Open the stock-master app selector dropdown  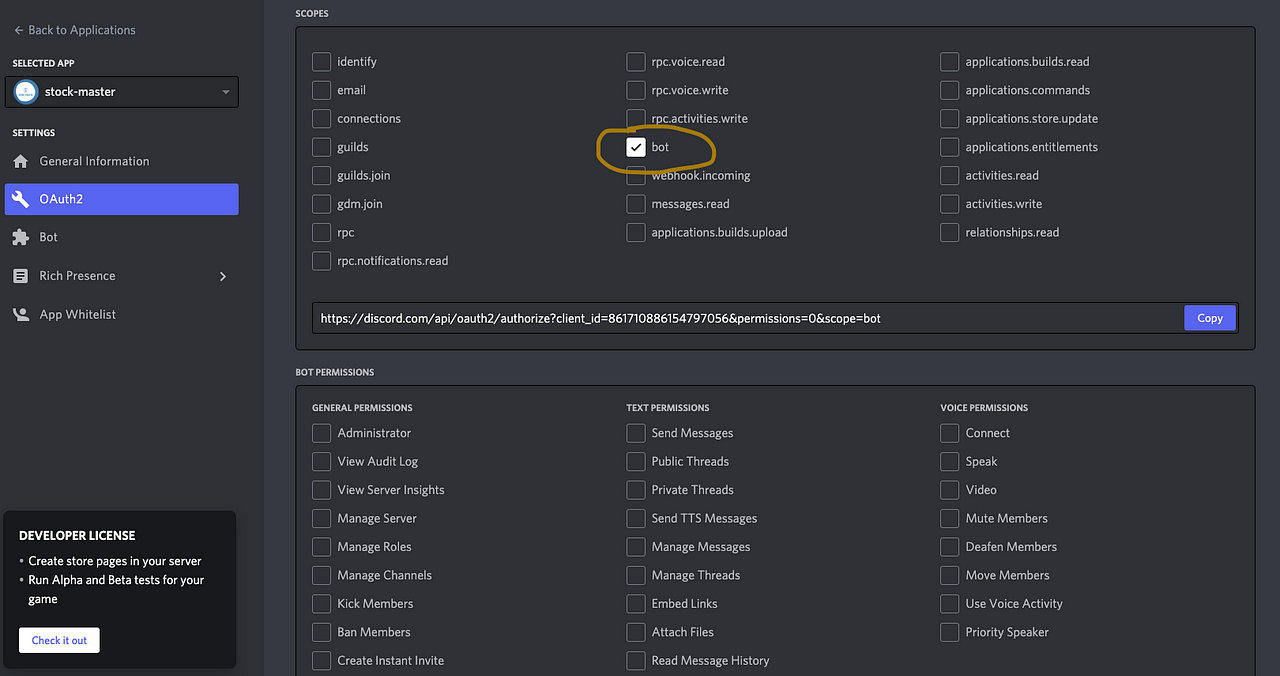(122, 91)
